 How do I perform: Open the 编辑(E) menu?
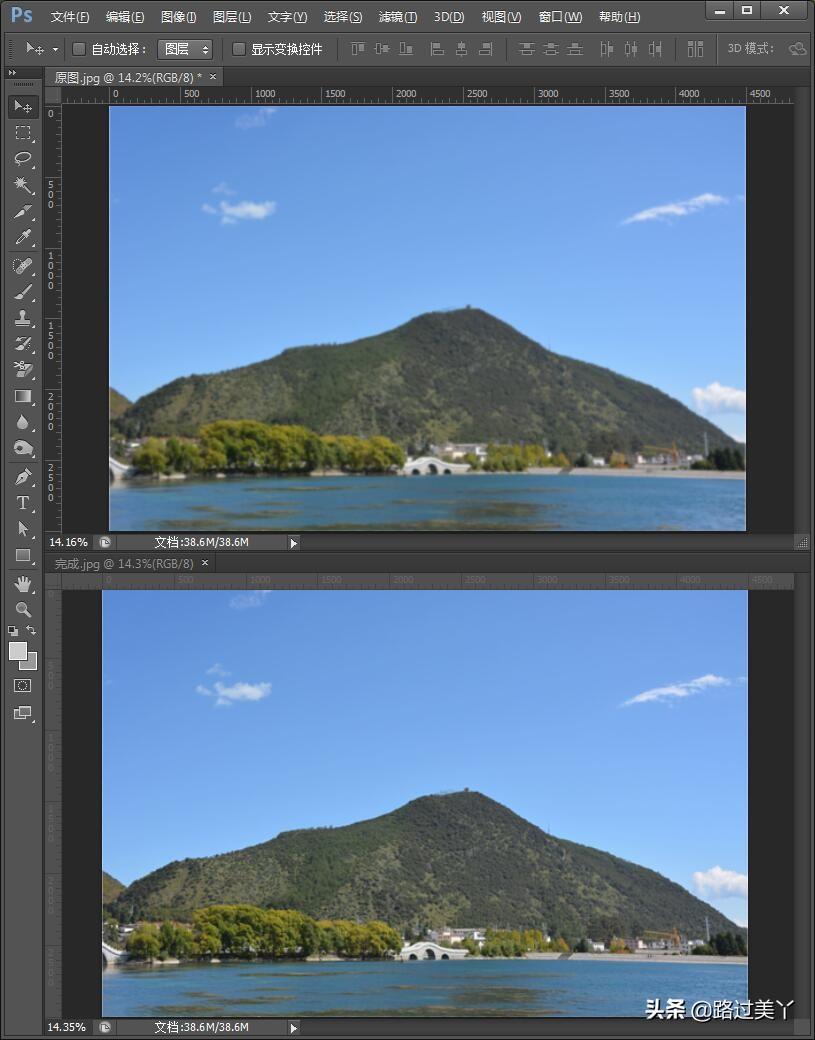[x=125, y=17]
